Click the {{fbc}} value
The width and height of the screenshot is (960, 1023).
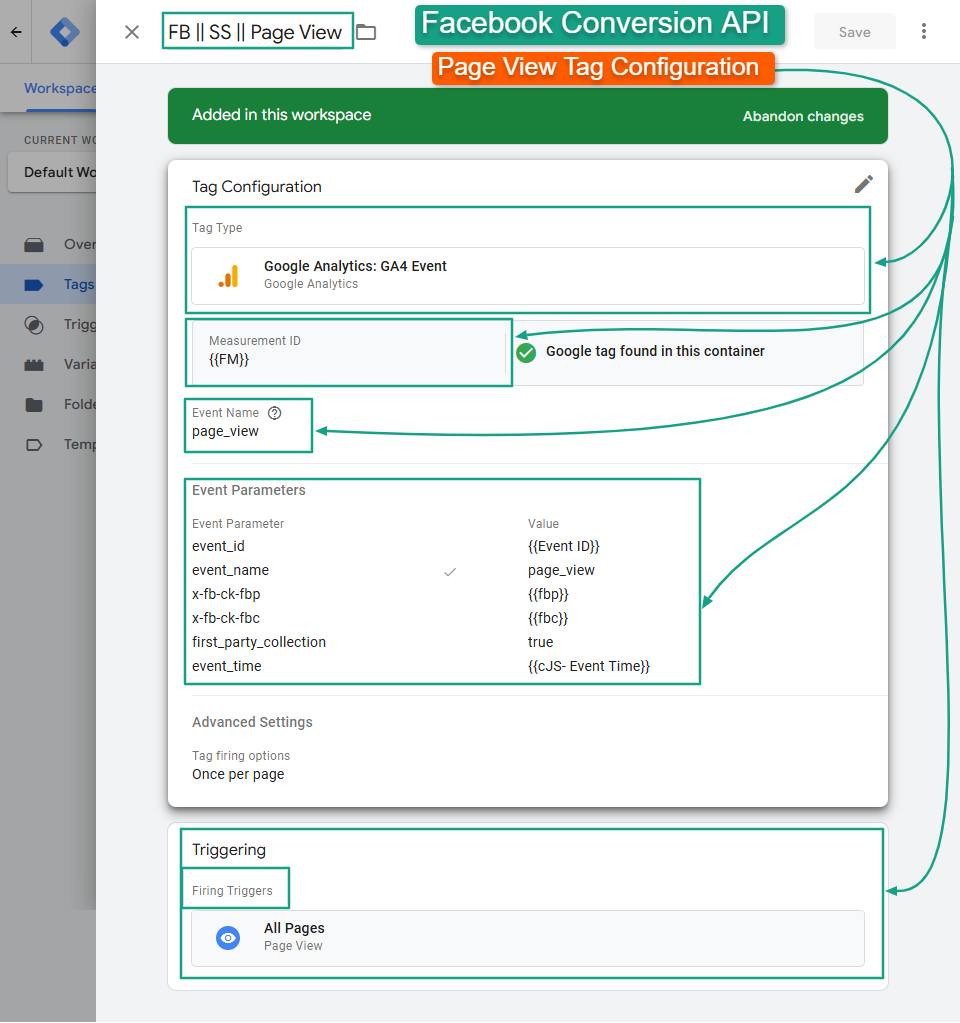[548, 618]
